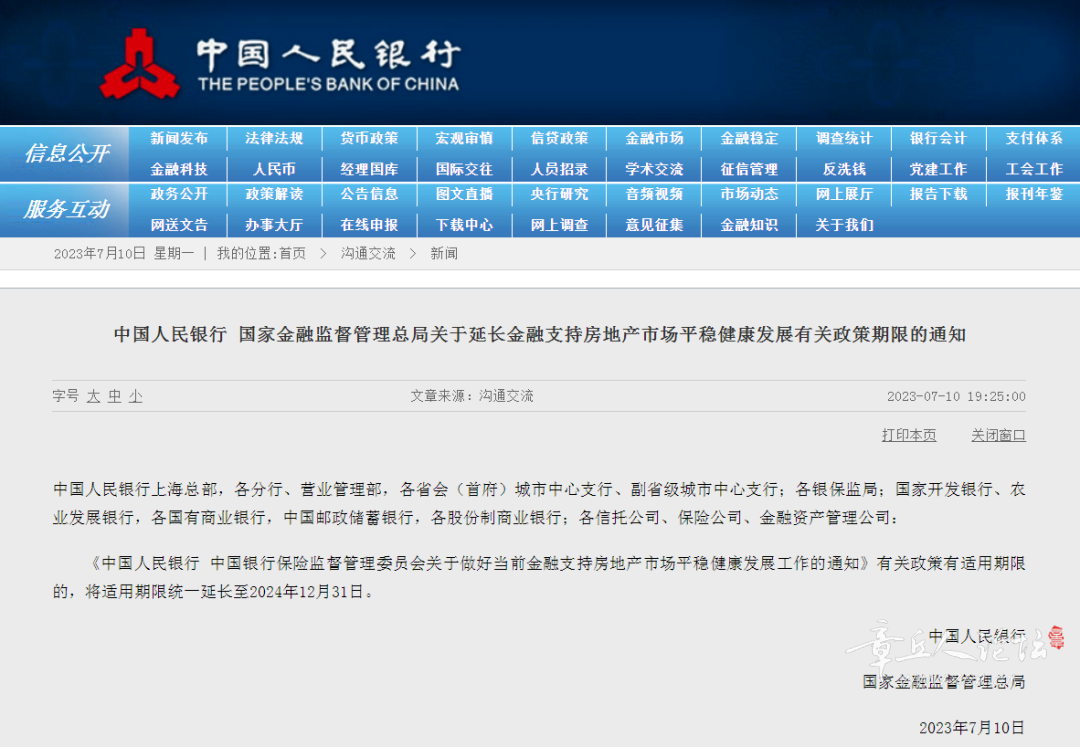
Task: Set font size to large (大)
Action: point(93,396)
